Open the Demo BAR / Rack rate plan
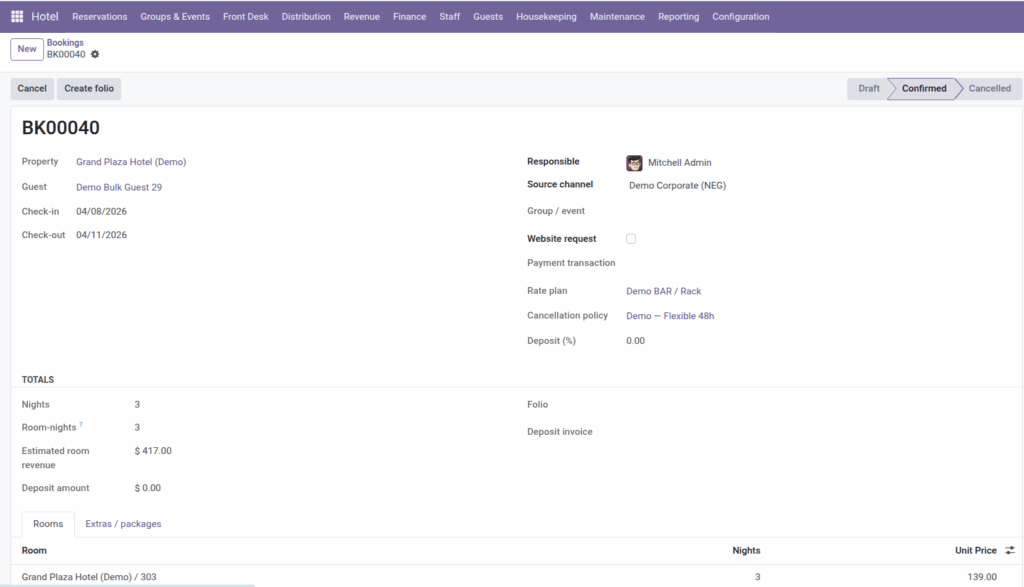 pos(664,291)
